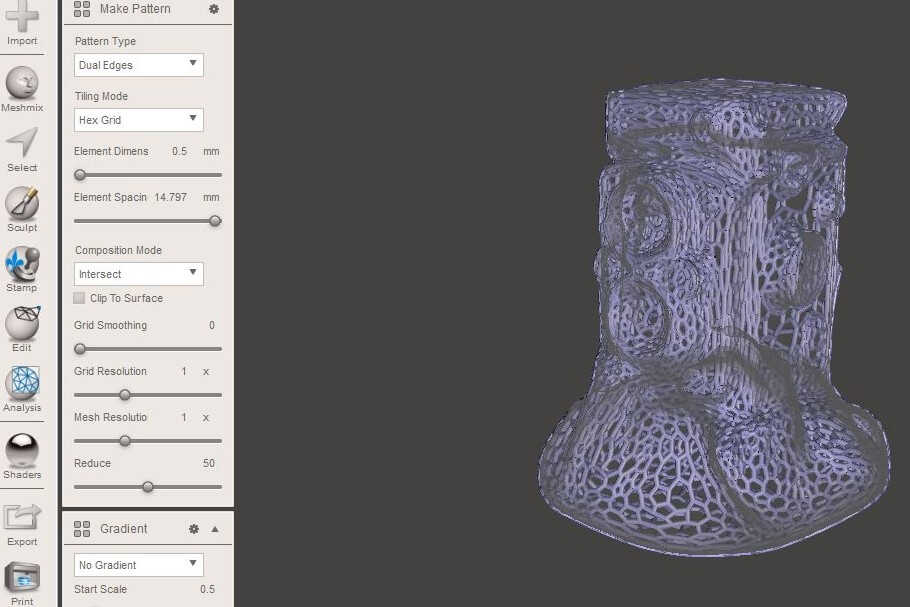Click the Import tool icon
This screenshot has width=910, height=607.
(22, 17)
